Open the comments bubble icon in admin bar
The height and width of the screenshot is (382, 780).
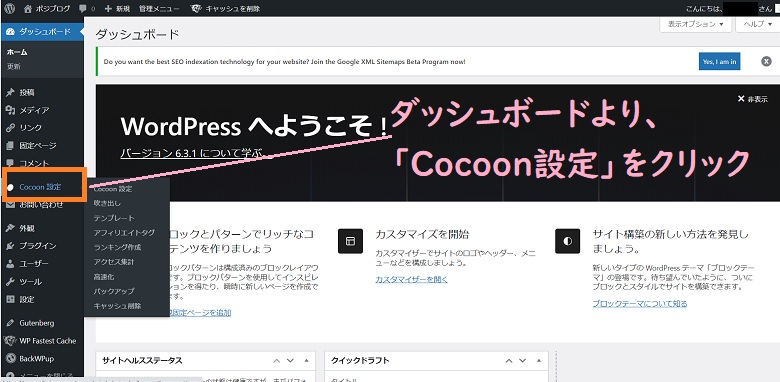[83, 8]
